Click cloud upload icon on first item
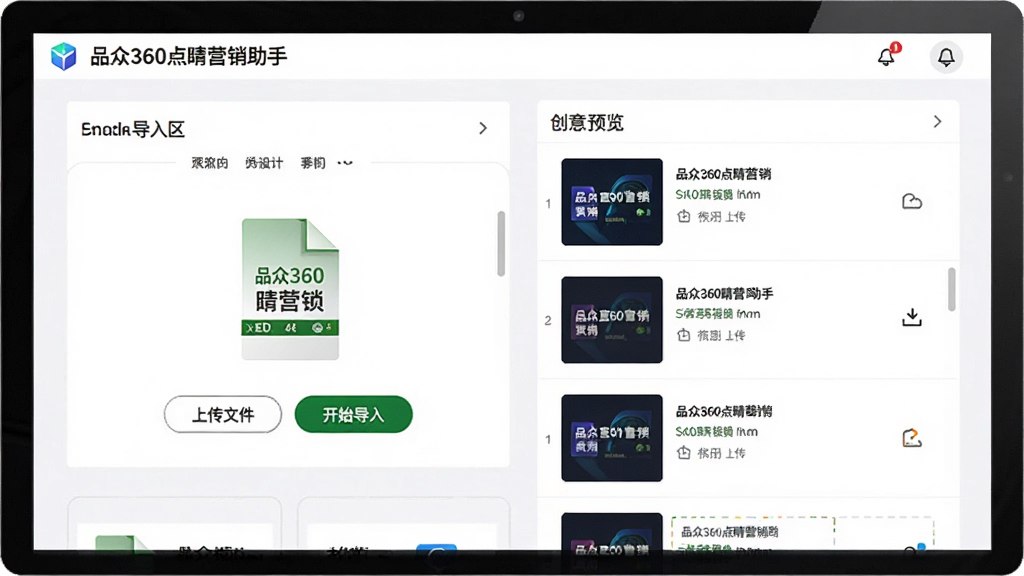The width and height of the screenshot is (1024, 576). (912, 201)
